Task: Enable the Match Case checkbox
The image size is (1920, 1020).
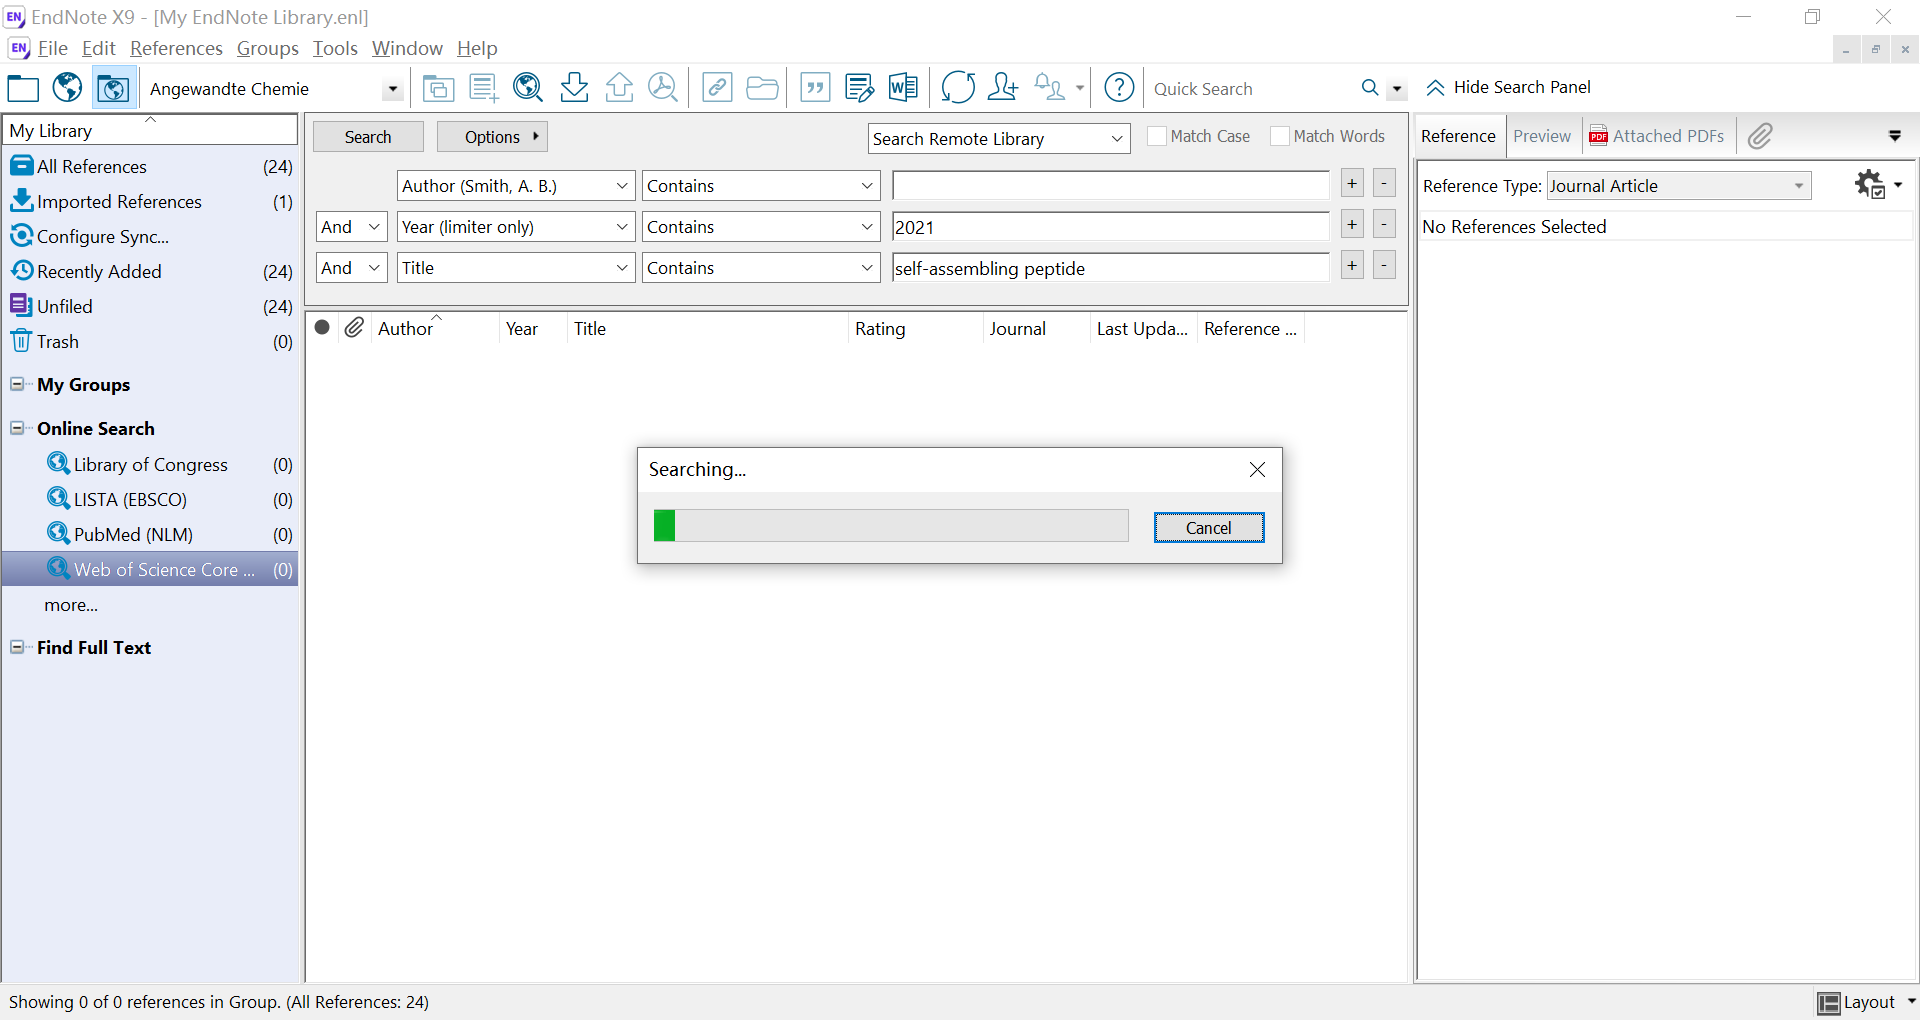Action: click(1157, 136)
